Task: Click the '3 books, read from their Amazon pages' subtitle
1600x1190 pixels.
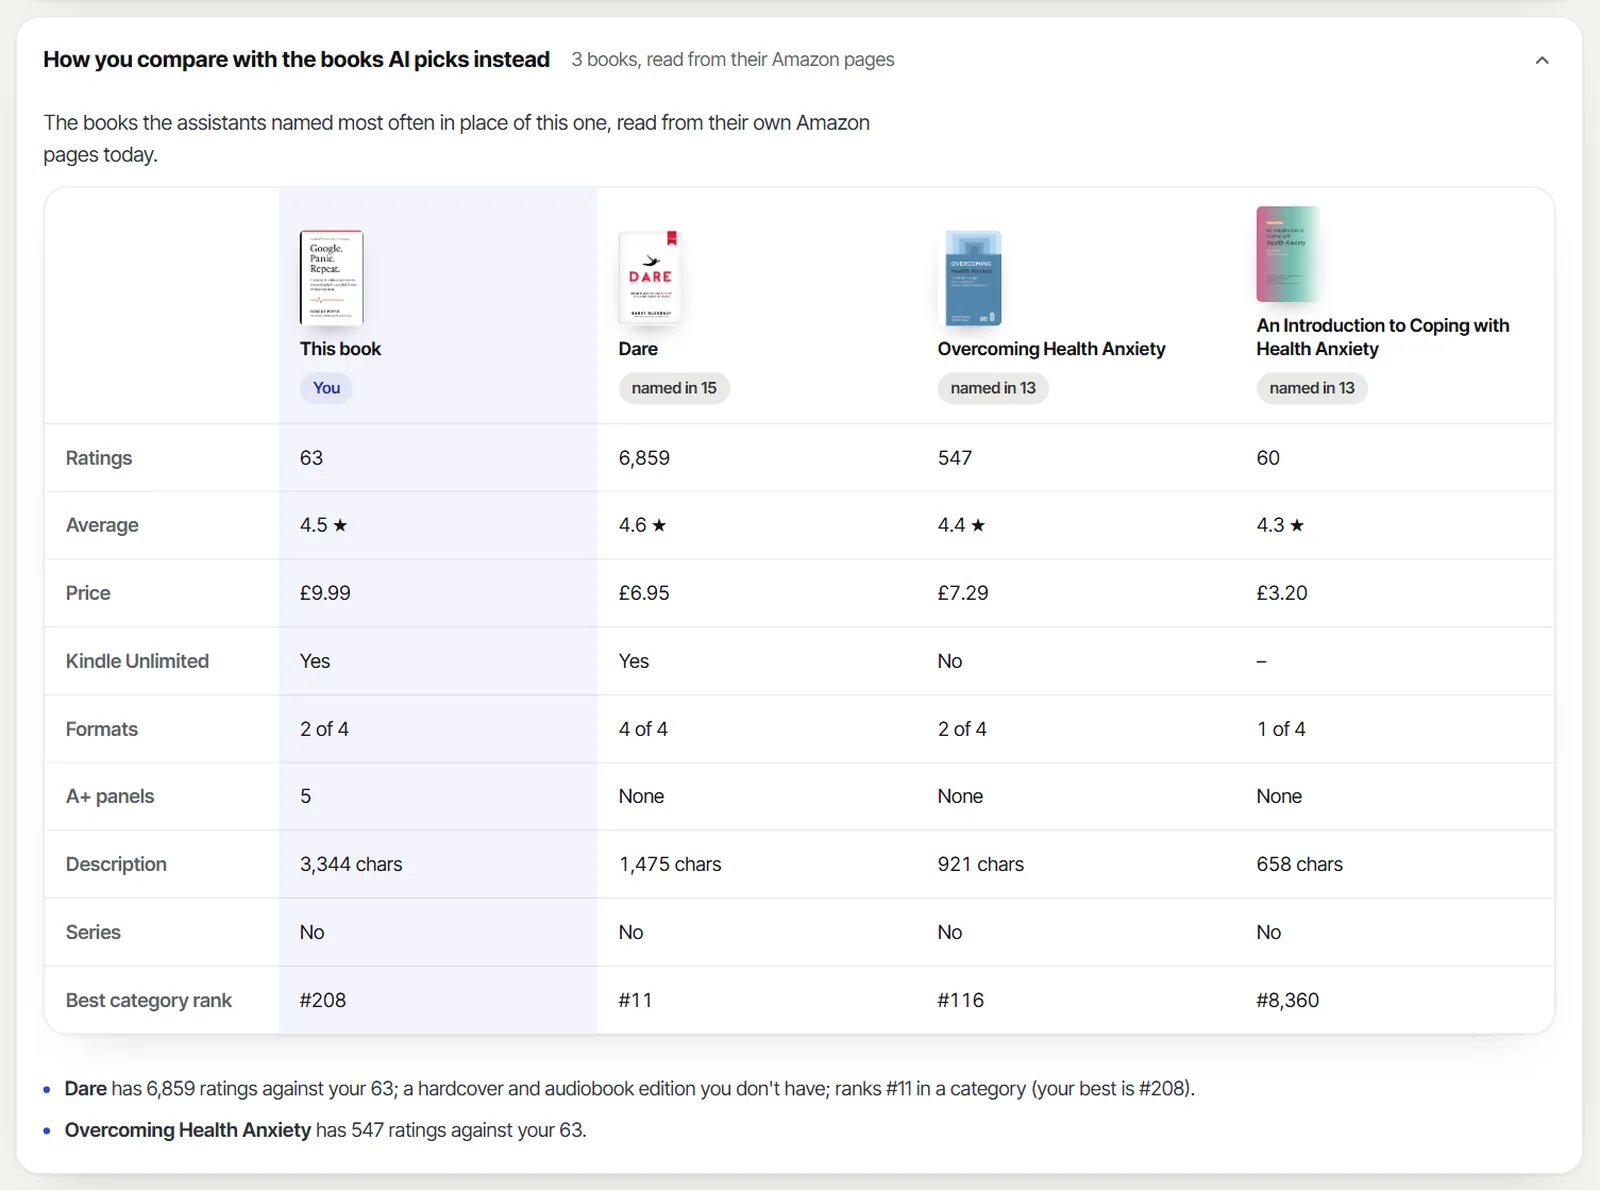Action: (x=733, y=60)
